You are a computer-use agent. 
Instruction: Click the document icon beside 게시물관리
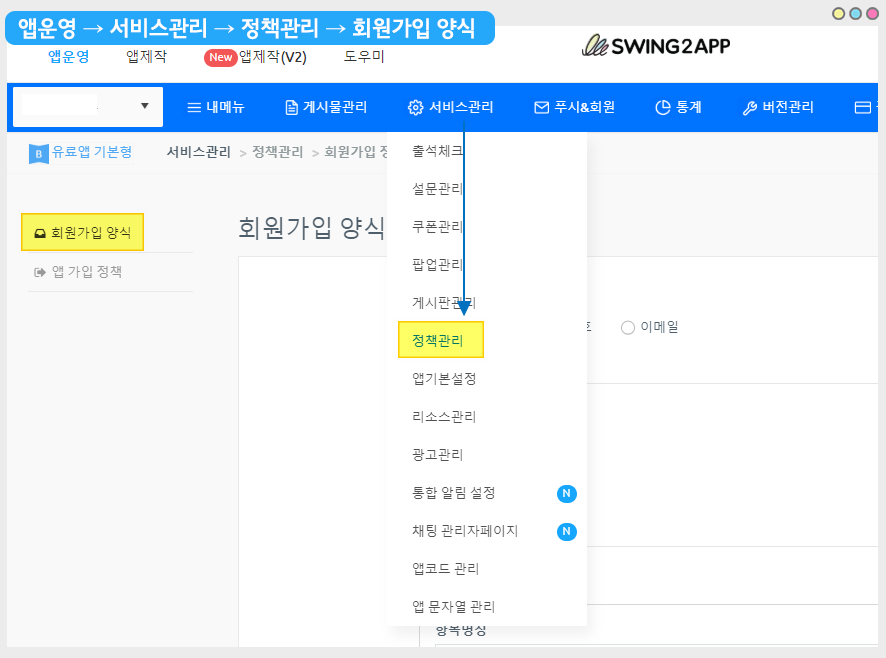tap(291, 108)
